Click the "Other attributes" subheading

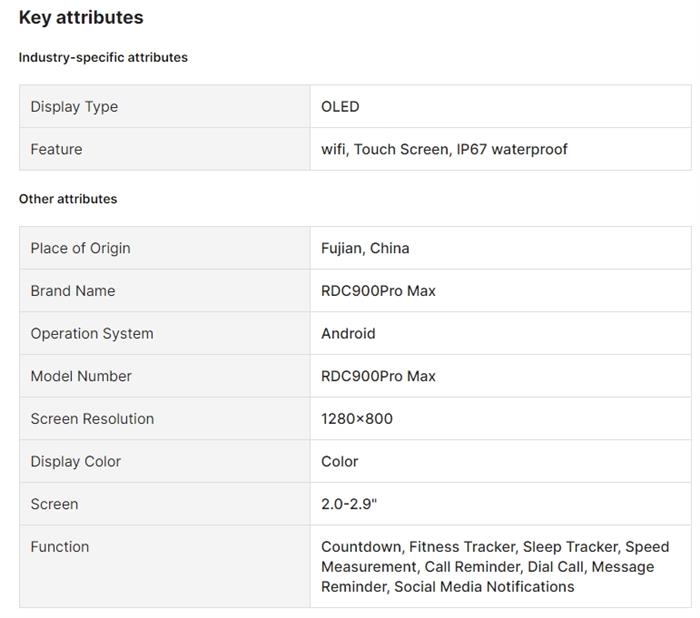point(68,199)
